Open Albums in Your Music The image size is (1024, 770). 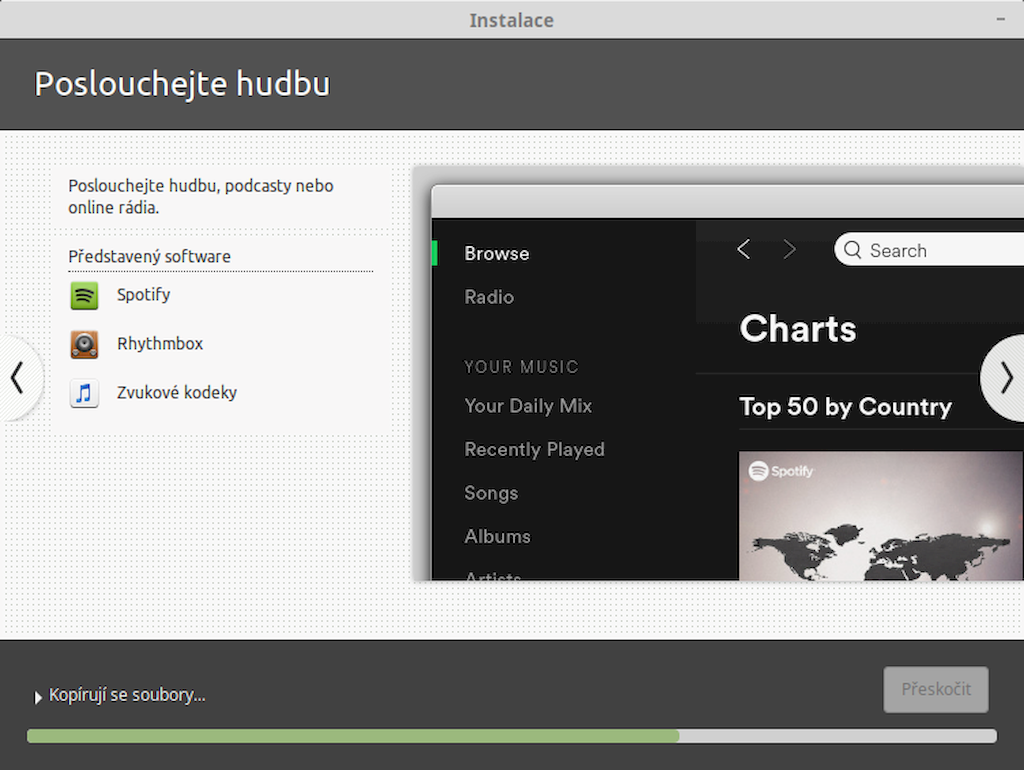[497, 537]
